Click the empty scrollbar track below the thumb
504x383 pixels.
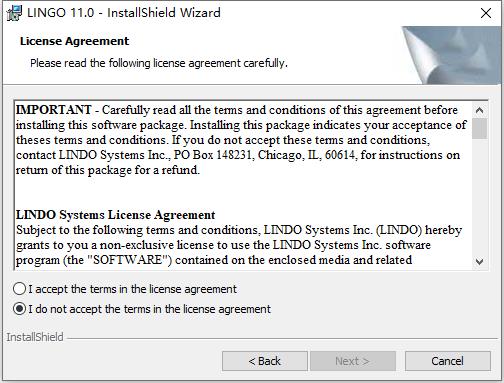click(479, 197)
